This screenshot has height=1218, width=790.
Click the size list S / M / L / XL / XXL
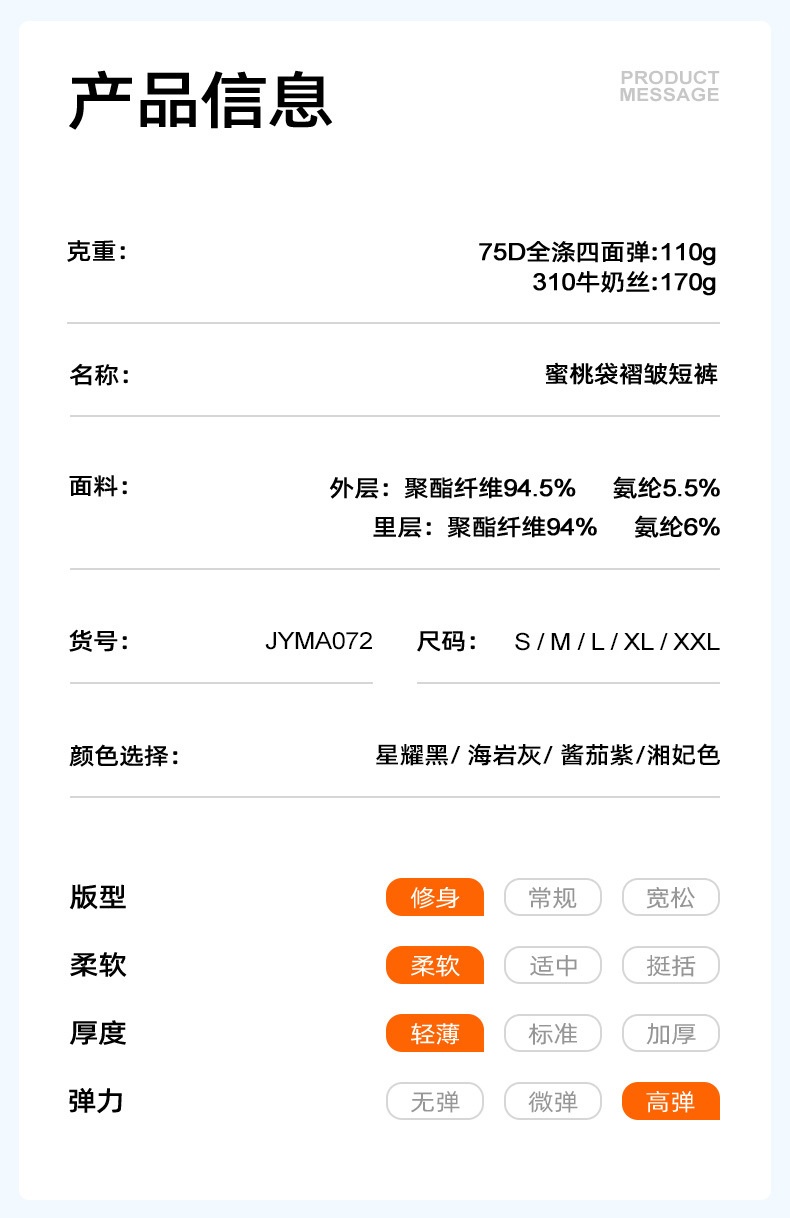(x=616, y=641)
